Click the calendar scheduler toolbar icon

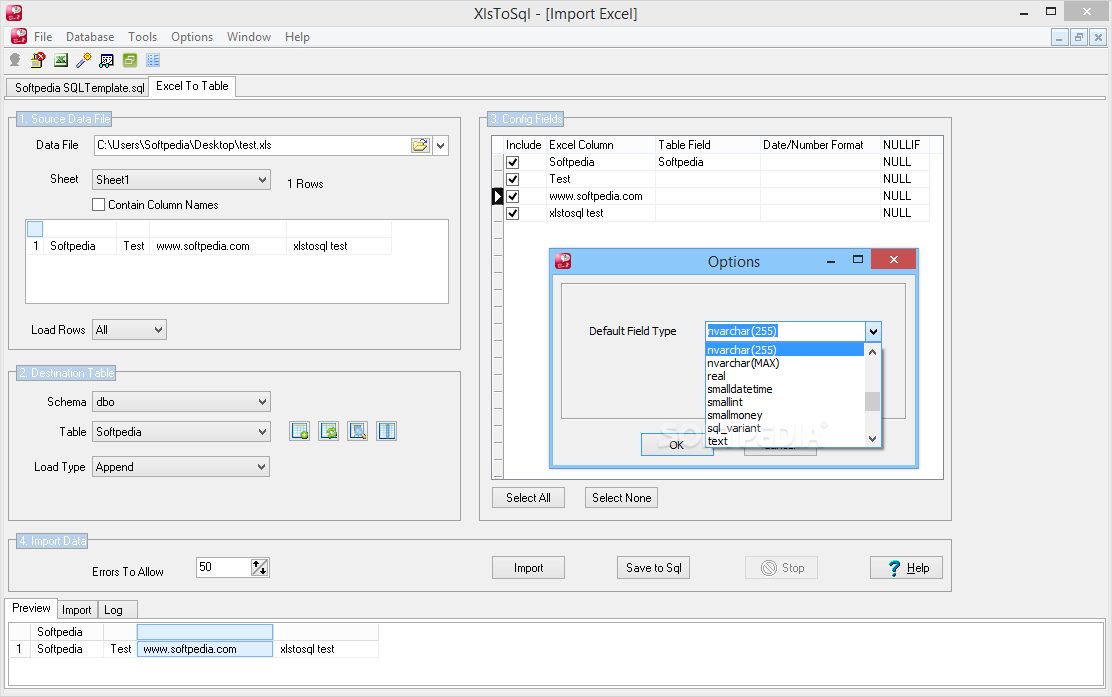pyautogui.click(x=106, y=60)
